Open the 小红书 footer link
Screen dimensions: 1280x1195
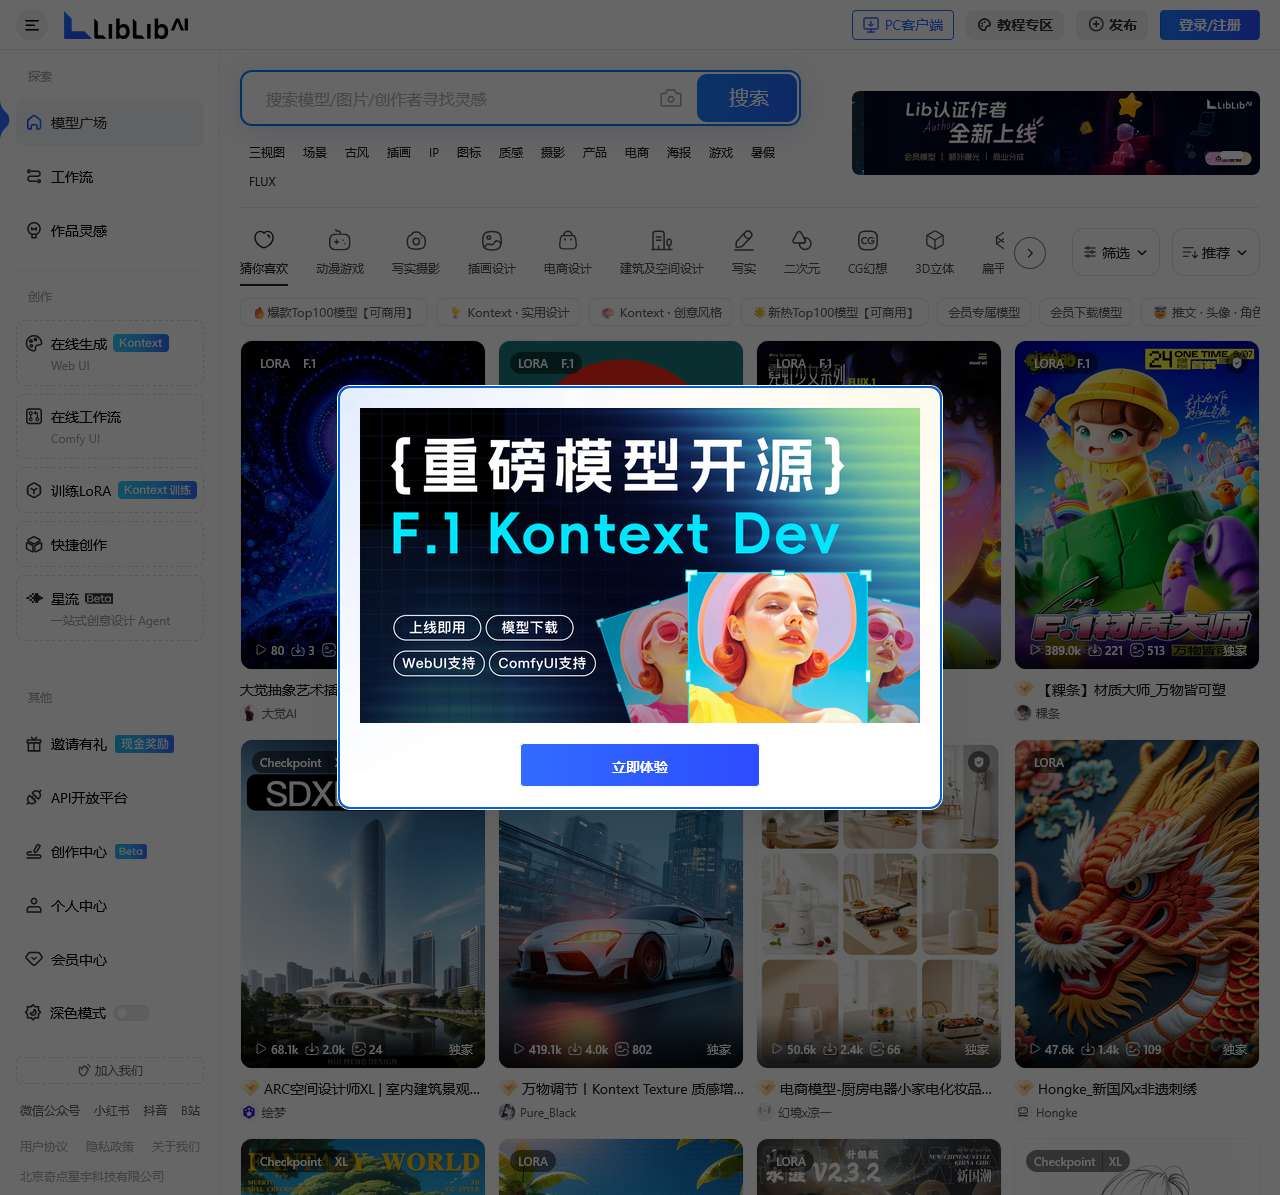click(x=112, y=1111)
